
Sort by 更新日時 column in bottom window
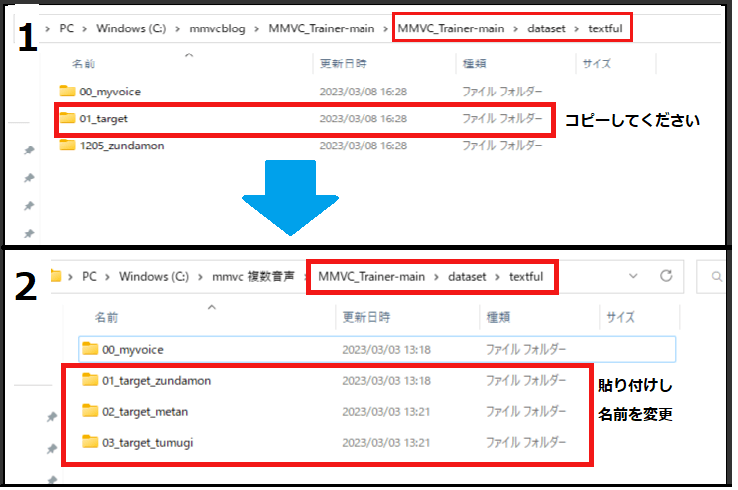(x=366, y=317)
